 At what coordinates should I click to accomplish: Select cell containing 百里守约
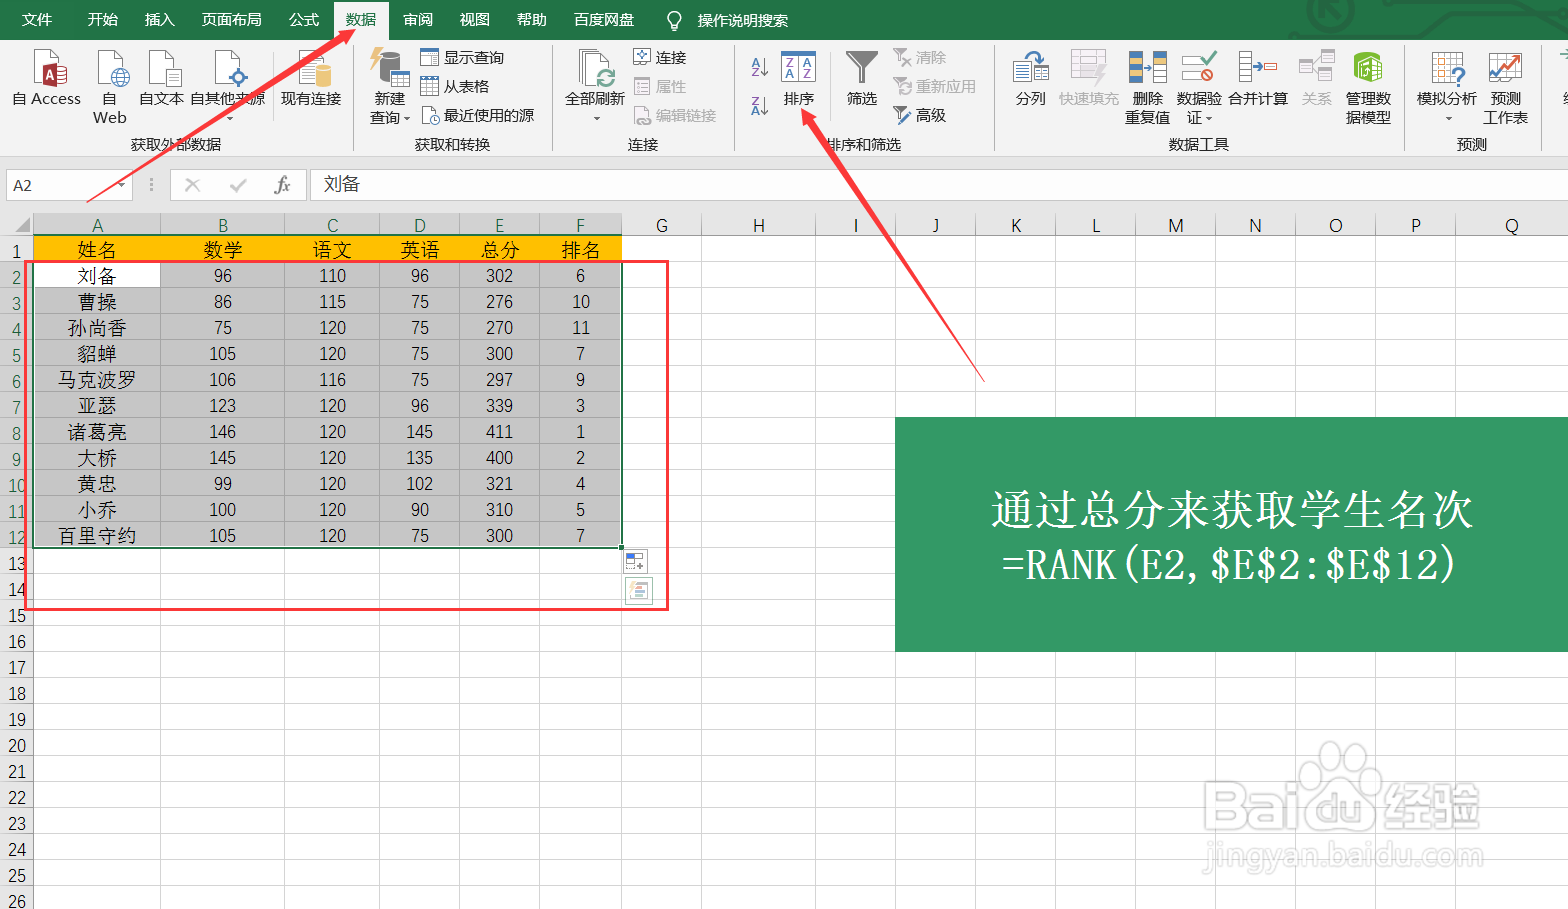97,536
